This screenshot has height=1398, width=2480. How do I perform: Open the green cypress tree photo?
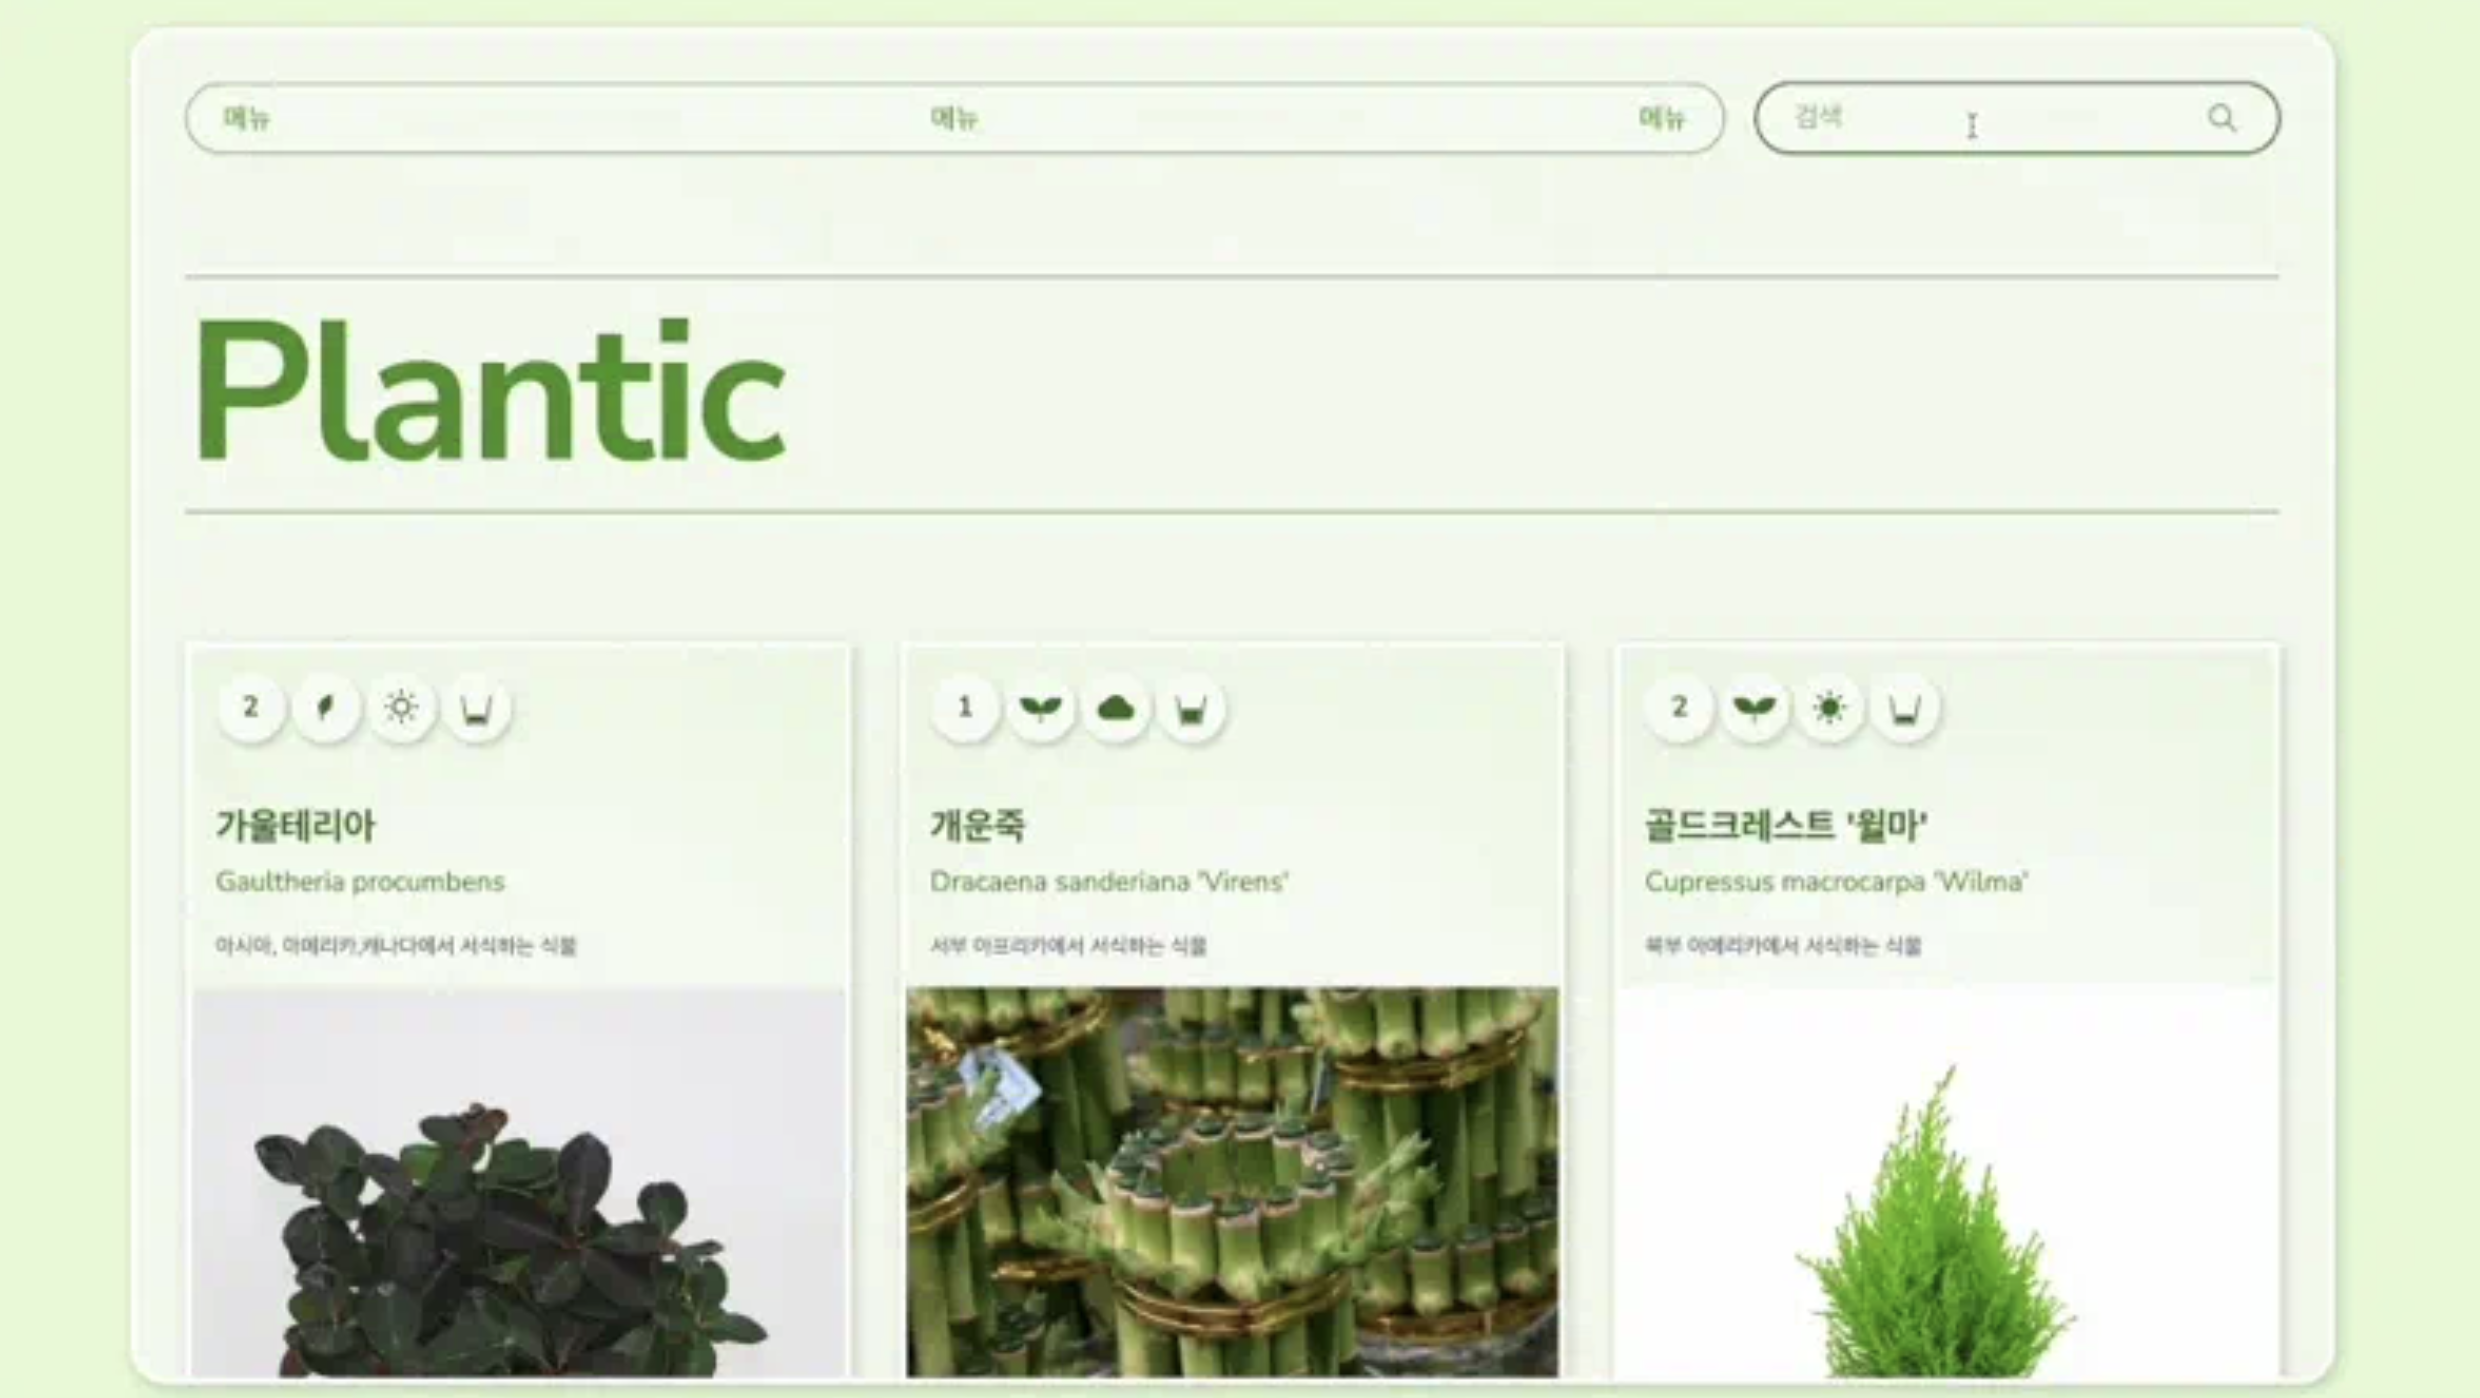point(1947,1182)
